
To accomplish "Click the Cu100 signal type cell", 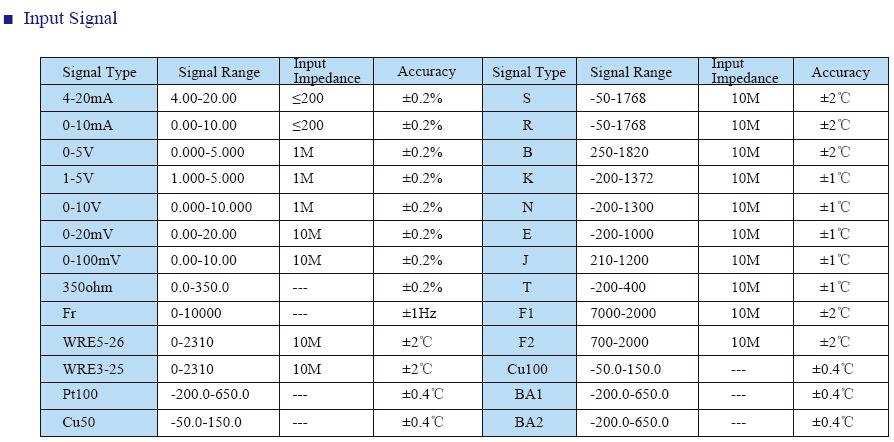I will pyautogui.click(x=529, y=370).
